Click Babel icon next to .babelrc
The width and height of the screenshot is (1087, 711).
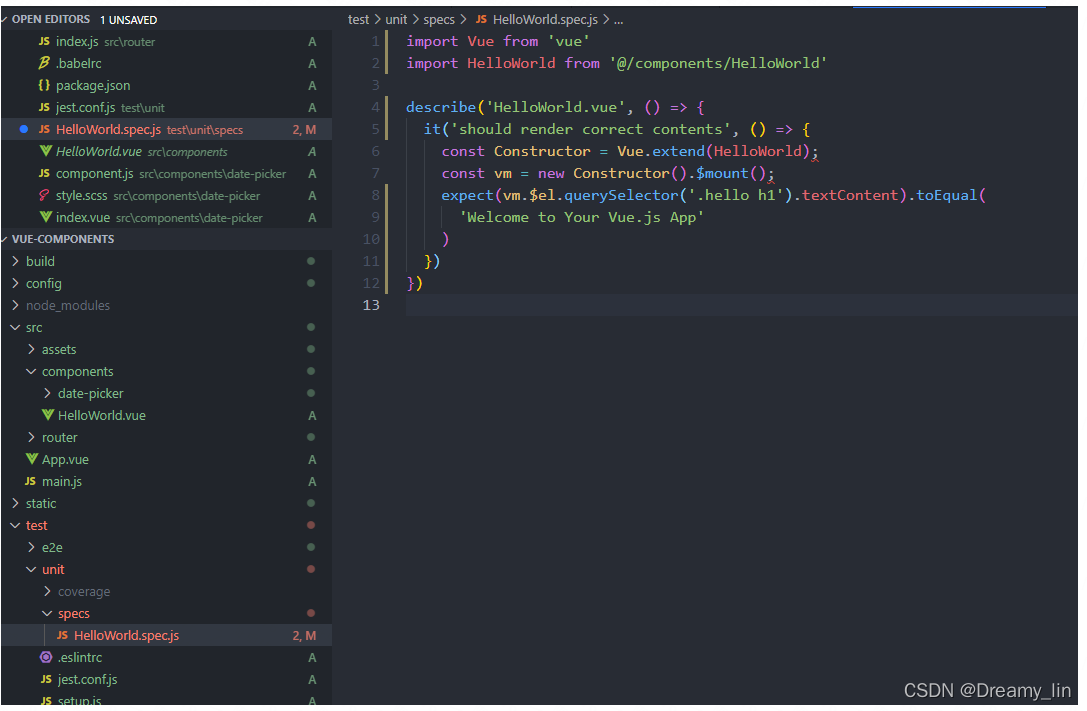point(44,63)
